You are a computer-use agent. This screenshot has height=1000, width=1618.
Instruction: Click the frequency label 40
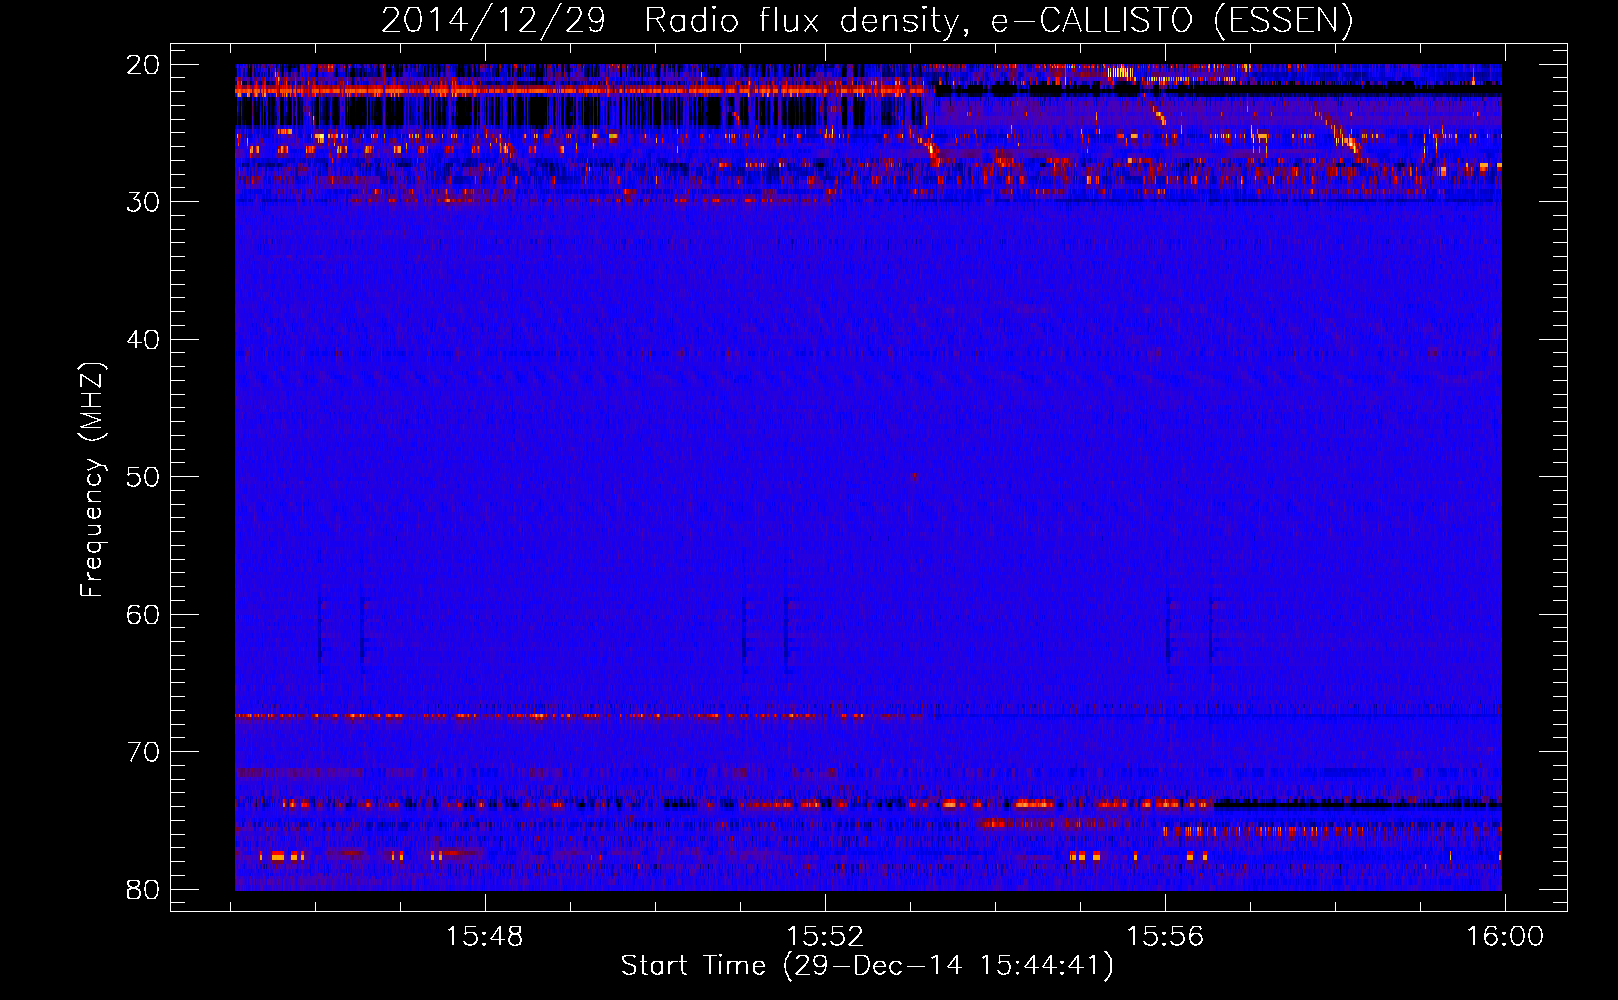tap(143, 340)
